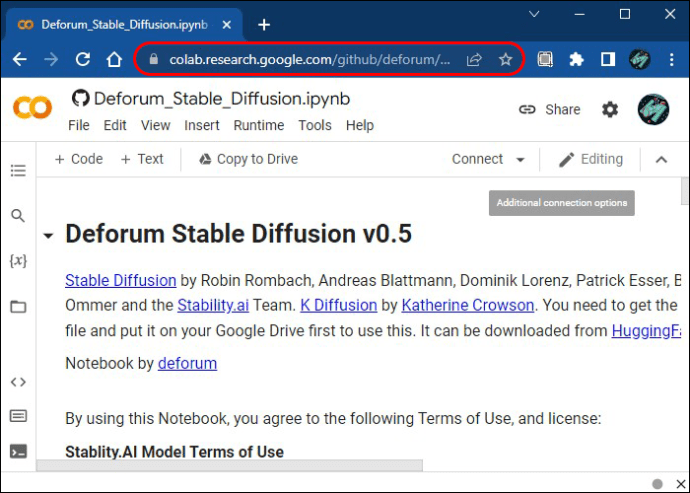Open the Files folder panel
This screenshot has width=690, height=493.
coord(18,306)
